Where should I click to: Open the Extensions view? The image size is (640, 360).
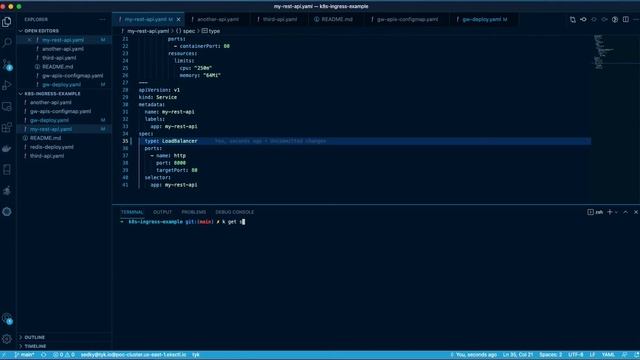click(x=7, y=127)
